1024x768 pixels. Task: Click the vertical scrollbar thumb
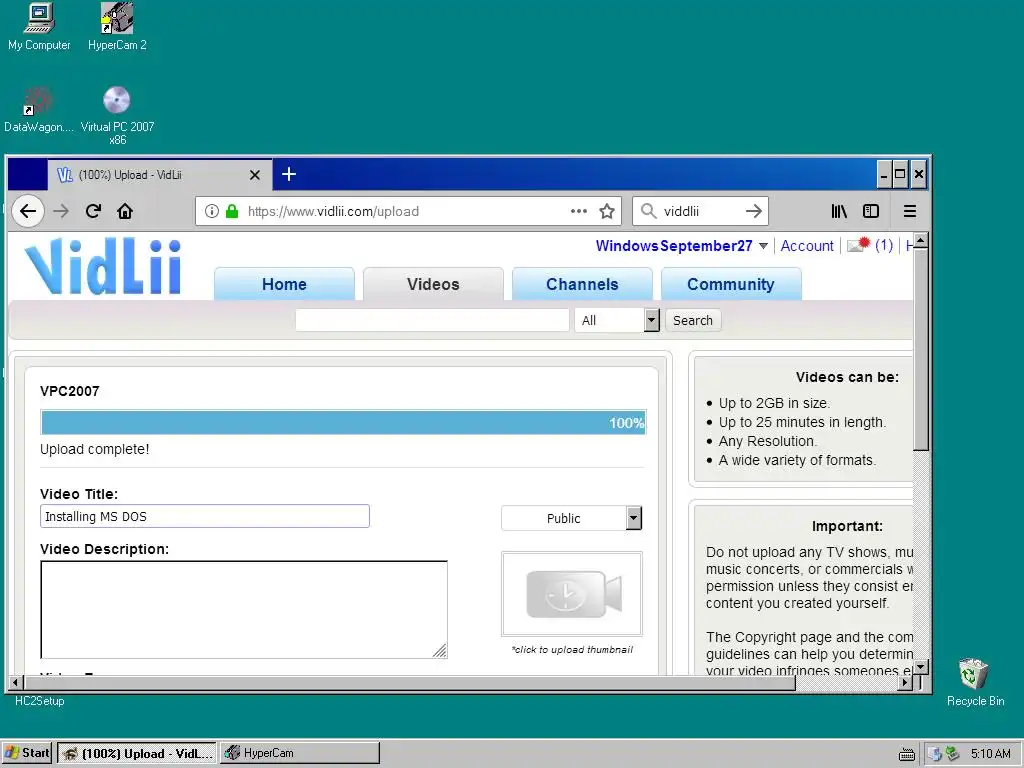(921, 349)
